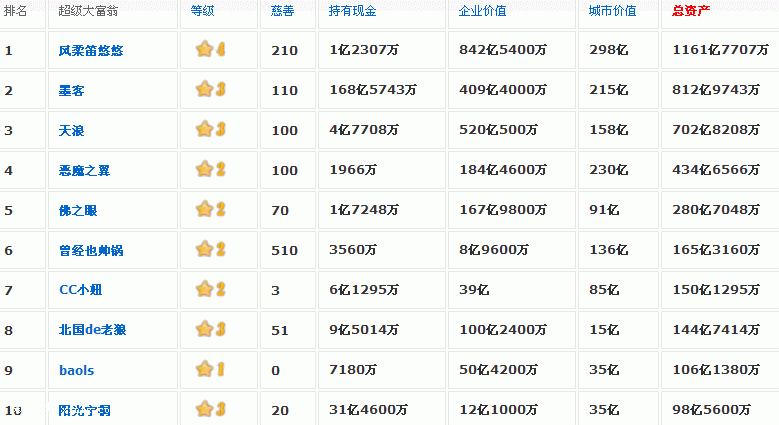Click the star level icon for CC小妞
The height and width of the screenshot is (425, 779).
click(x=210, y=289)
